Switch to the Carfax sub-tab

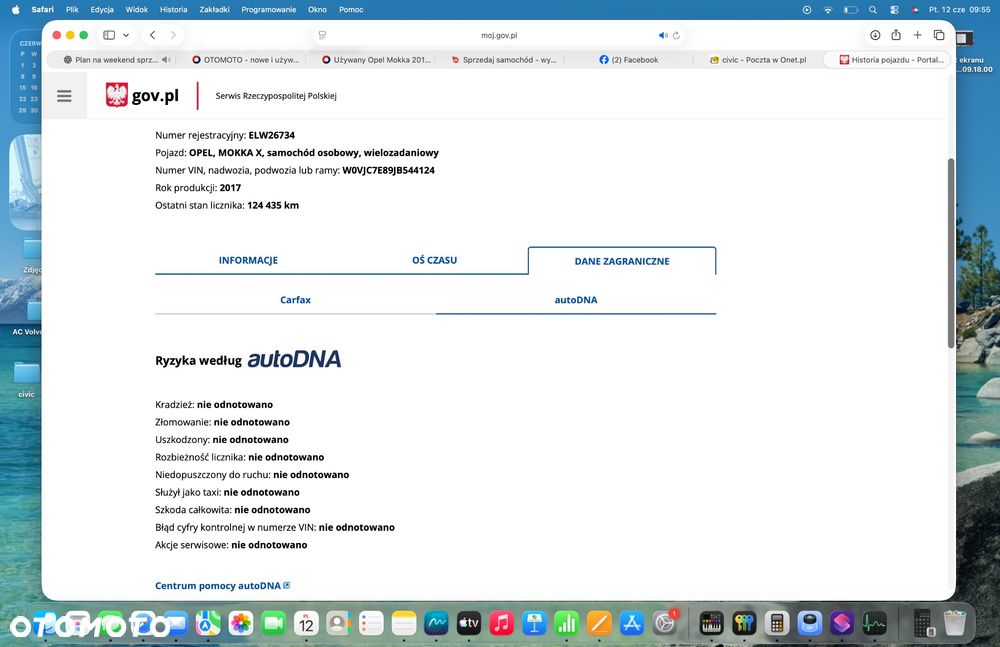tap(295, 300)
